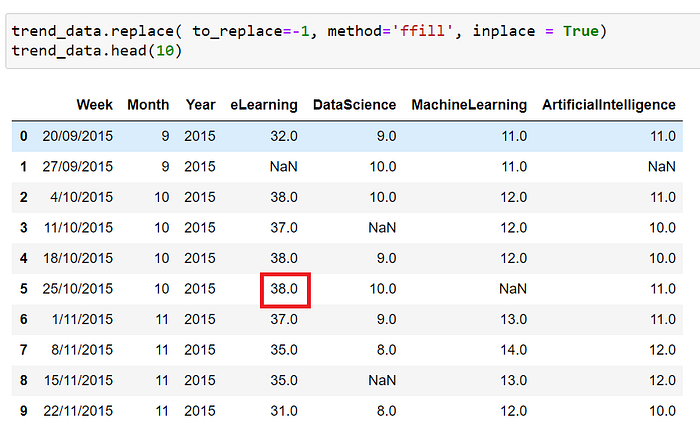Screen dimensions: 700x436
Task: Click eLearning value 31.0 in row 9
Action: tap(284, 411)
